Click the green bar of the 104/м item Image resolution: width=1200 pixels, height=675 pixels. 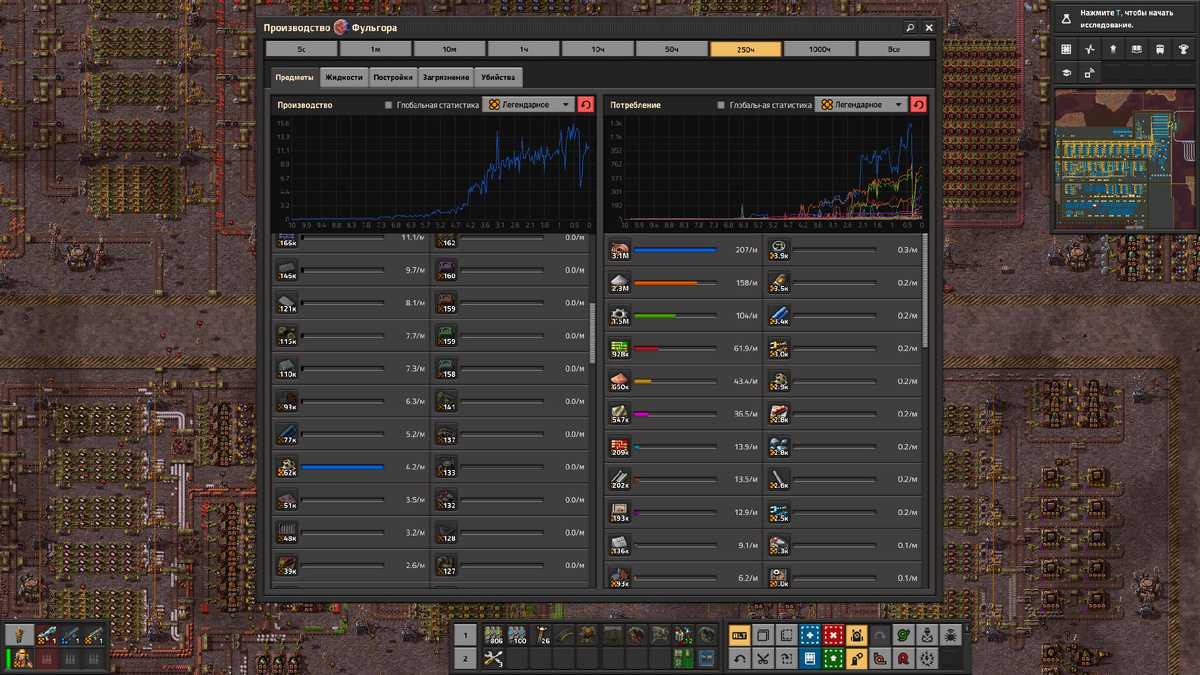pos(655,316)
